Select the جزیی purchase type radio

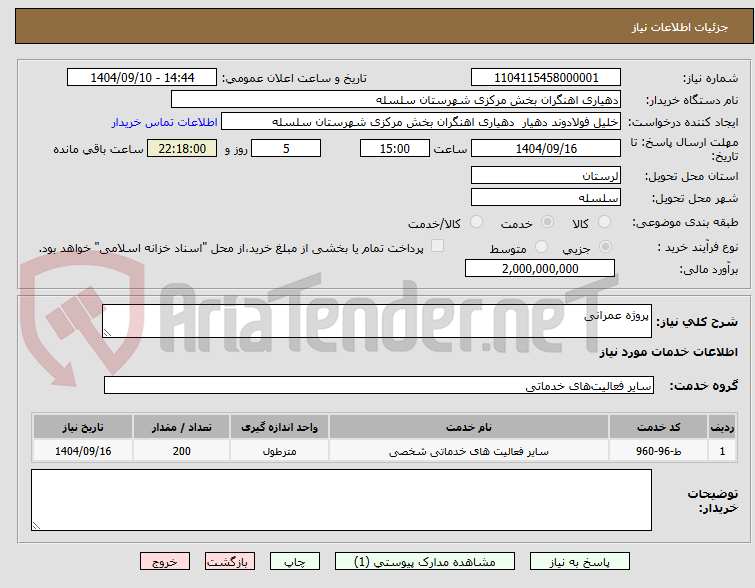tap(605, 247)
